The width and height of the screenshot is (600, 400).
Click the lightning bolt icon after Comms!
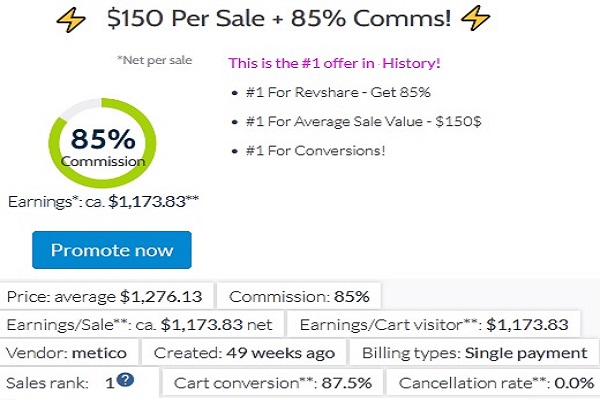[x=475, y=18]
